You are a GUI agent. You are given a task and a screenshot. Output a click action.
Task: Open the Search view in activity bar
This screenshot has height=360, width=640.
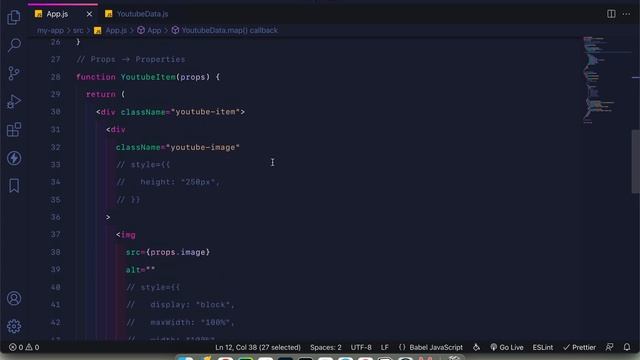click(14, 45)
